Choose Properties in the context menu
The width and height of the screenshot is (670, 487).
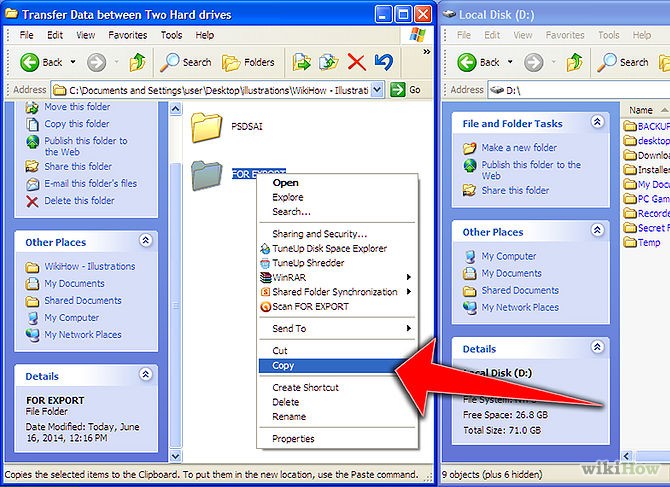[x=337, y=439]
